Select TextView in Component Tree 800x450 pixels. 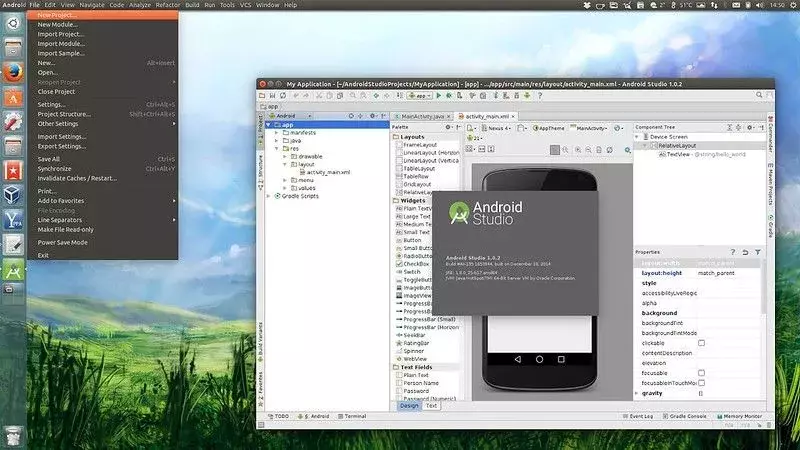(x=678, y=154)
